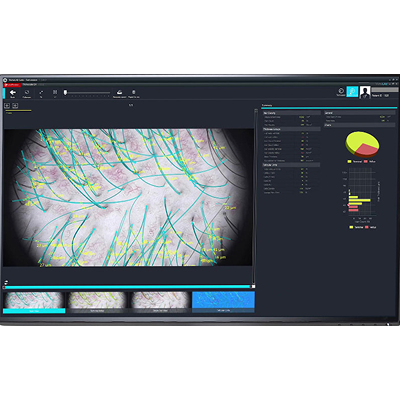Viewport: 400px width, 400px height.
Task: Click the eraser remove-layer icon in toolbar
Action: point(119,92)
